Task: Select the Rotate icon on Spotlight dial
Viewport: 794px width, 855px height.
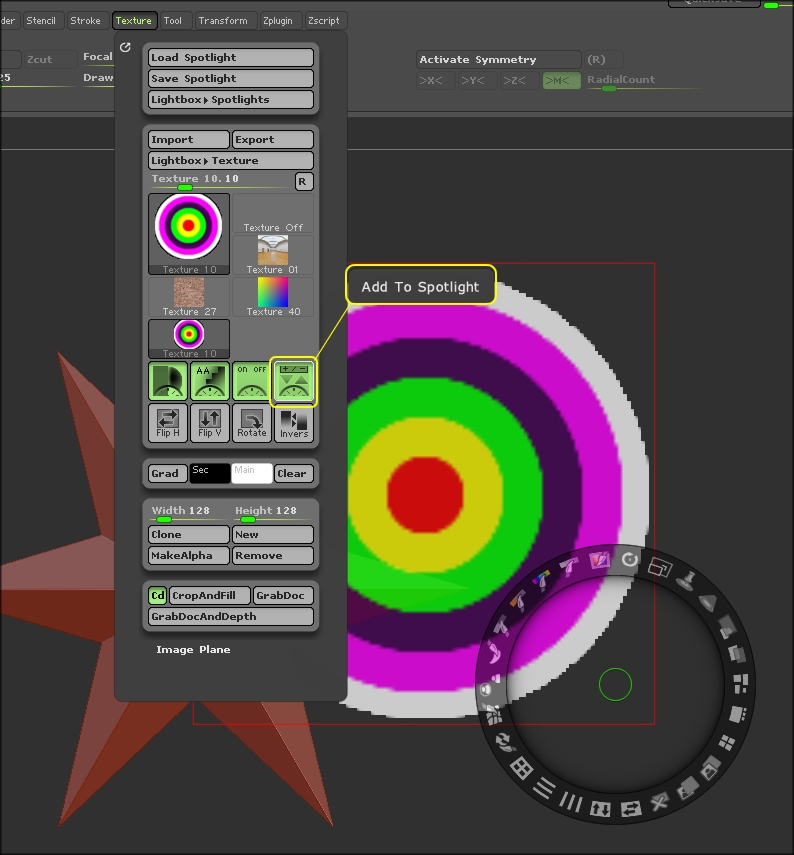Action: tap(630, 560)
